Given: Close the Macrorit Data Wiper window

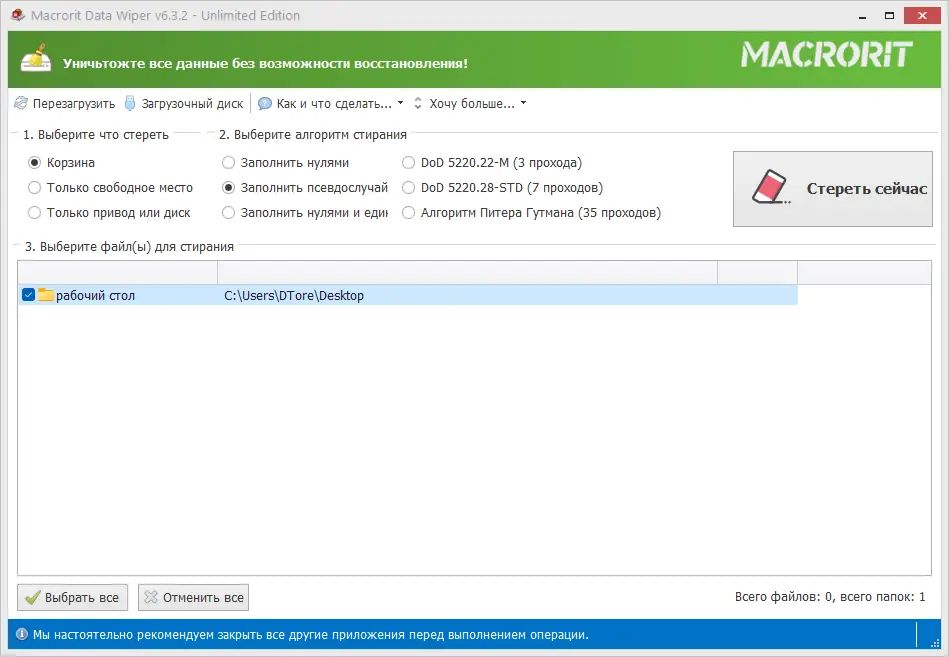Looking at the screenshot, I should click(x=922, y=16).
